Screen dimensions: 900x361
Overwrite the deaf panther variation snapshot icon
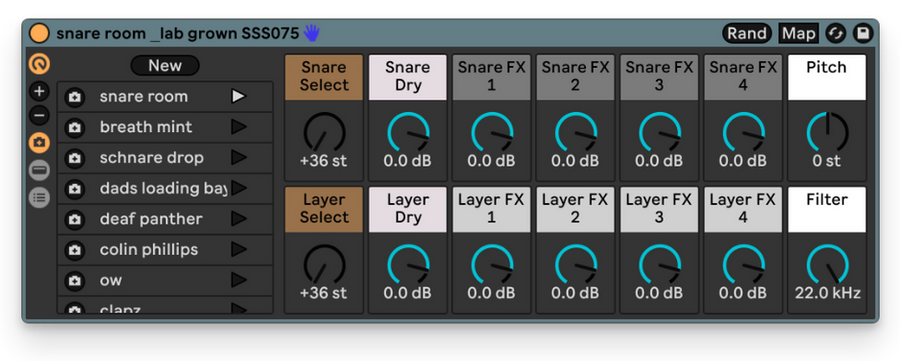[74, 219]
